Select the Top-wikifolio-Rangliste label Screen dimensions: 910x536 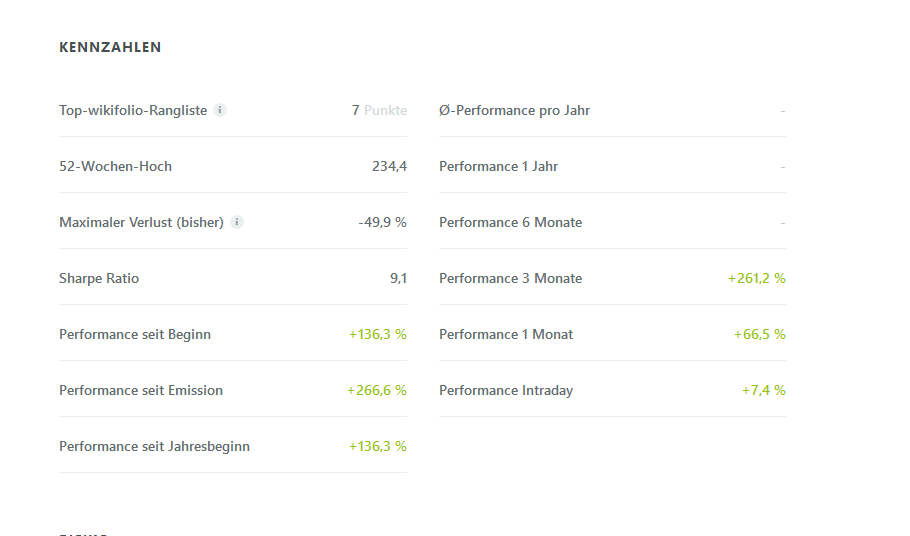133,110
